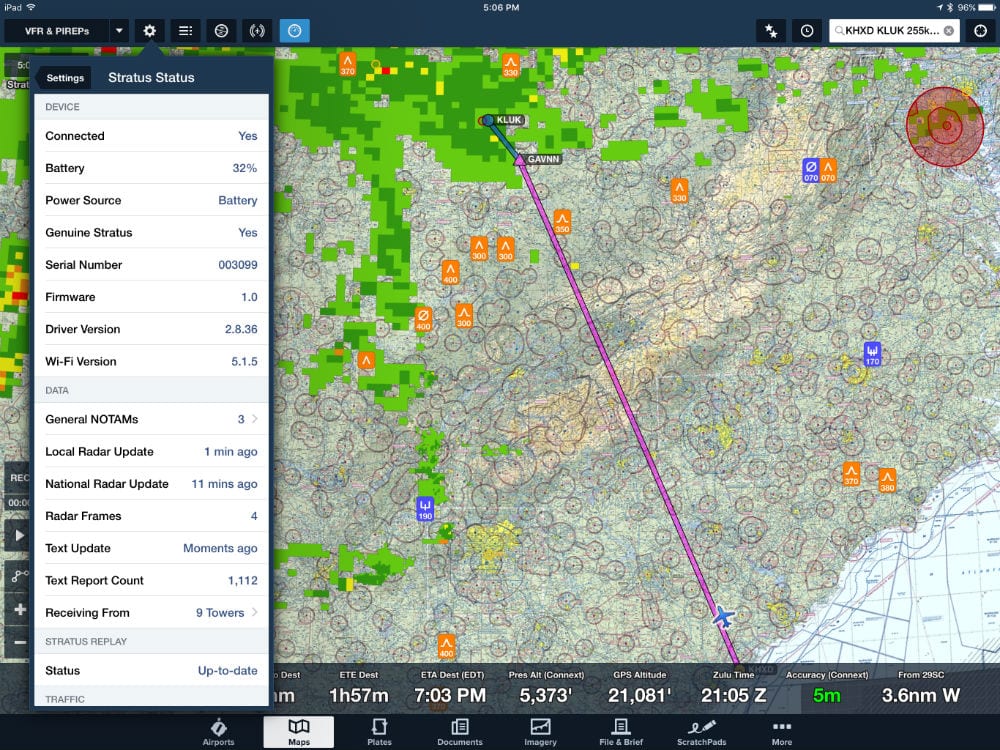Tap the Radar Frames value
This screenshot has width=1000, height=750.
254,516
